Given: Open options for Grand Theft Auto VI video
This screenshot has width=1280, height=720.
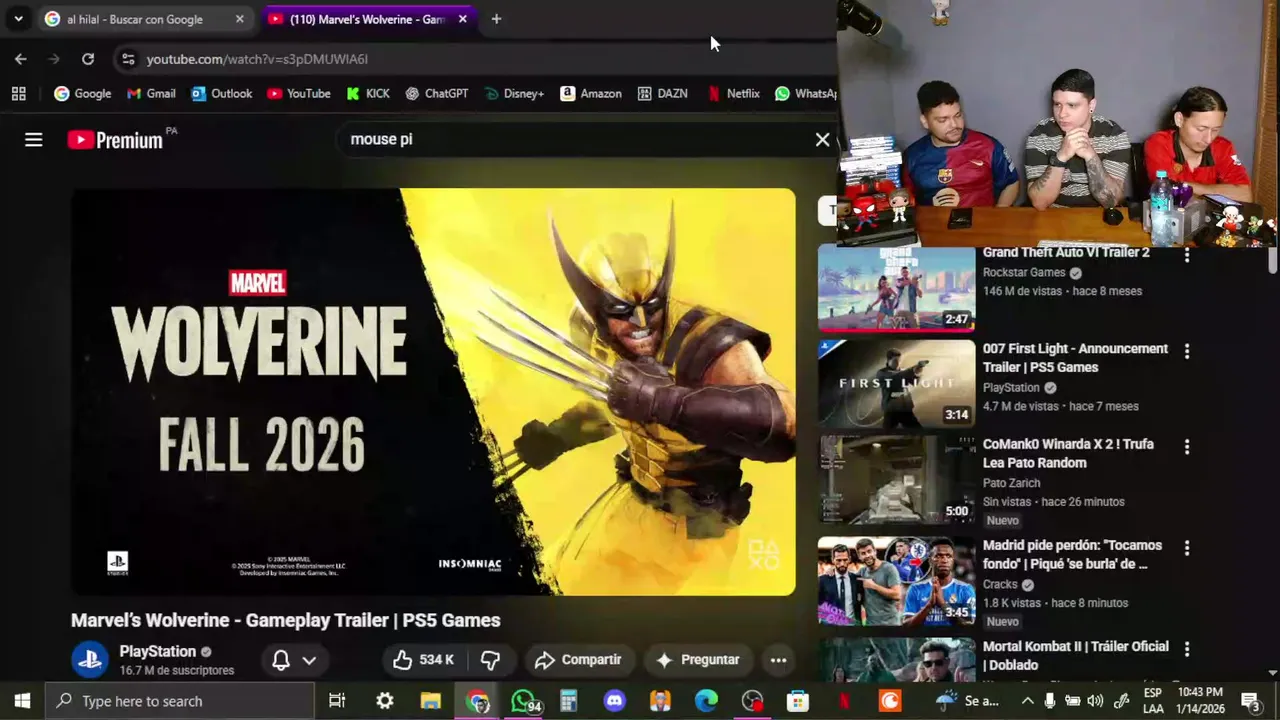Looking at the screenshot, I should (1187, 255).
